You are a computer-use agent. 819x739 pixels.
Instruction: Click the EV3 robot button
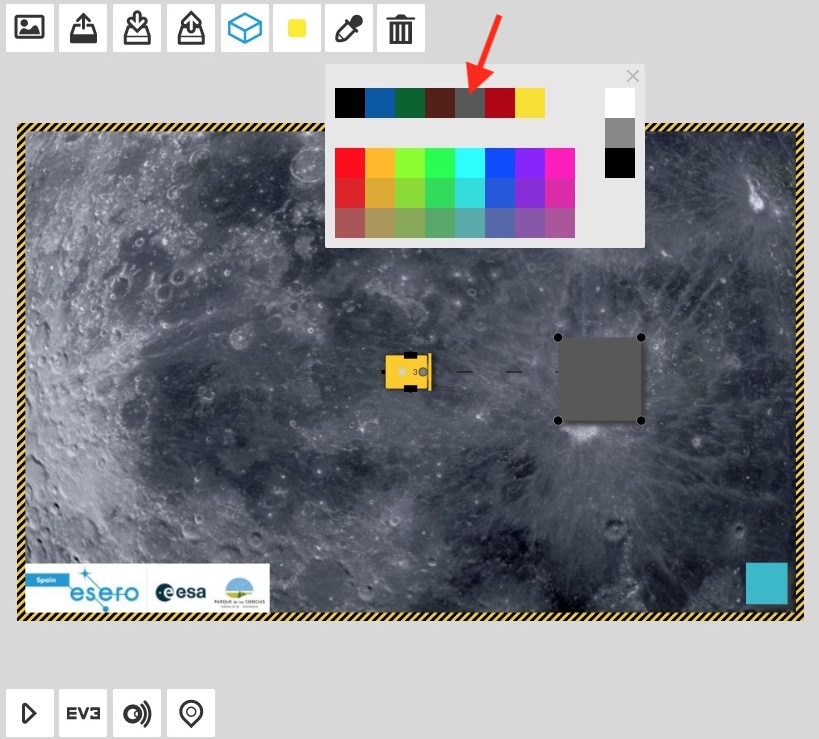click(x=83, y=713)
